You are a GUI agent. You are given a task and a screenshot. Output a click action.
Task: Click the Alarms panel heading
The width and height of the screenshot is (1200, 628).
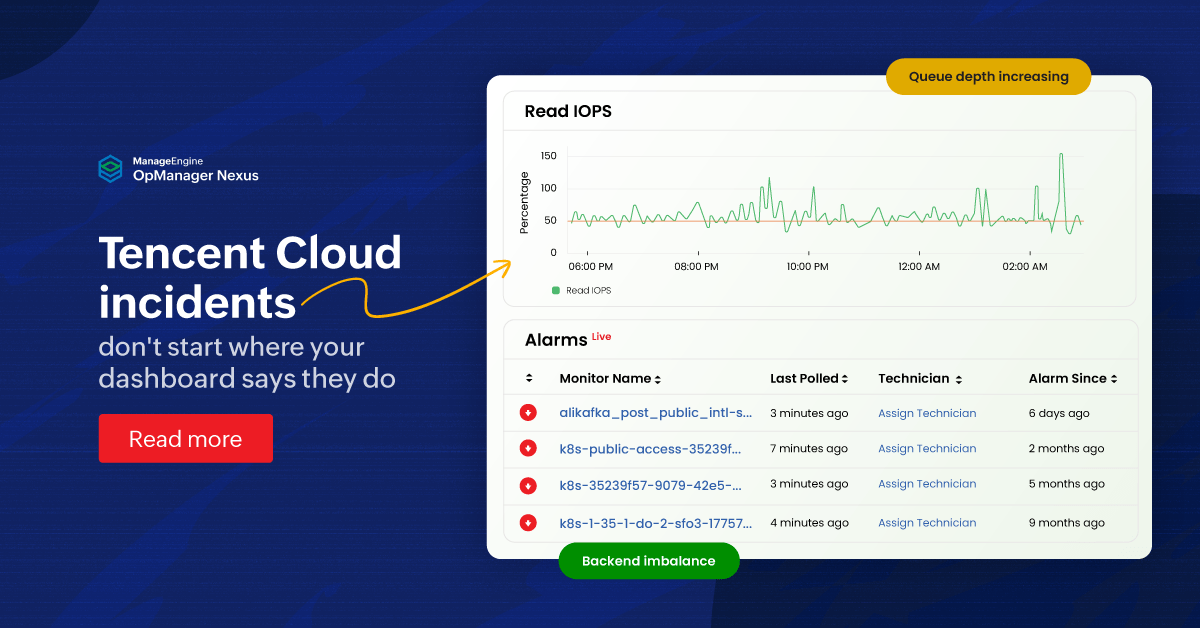(x=556, y=340)
